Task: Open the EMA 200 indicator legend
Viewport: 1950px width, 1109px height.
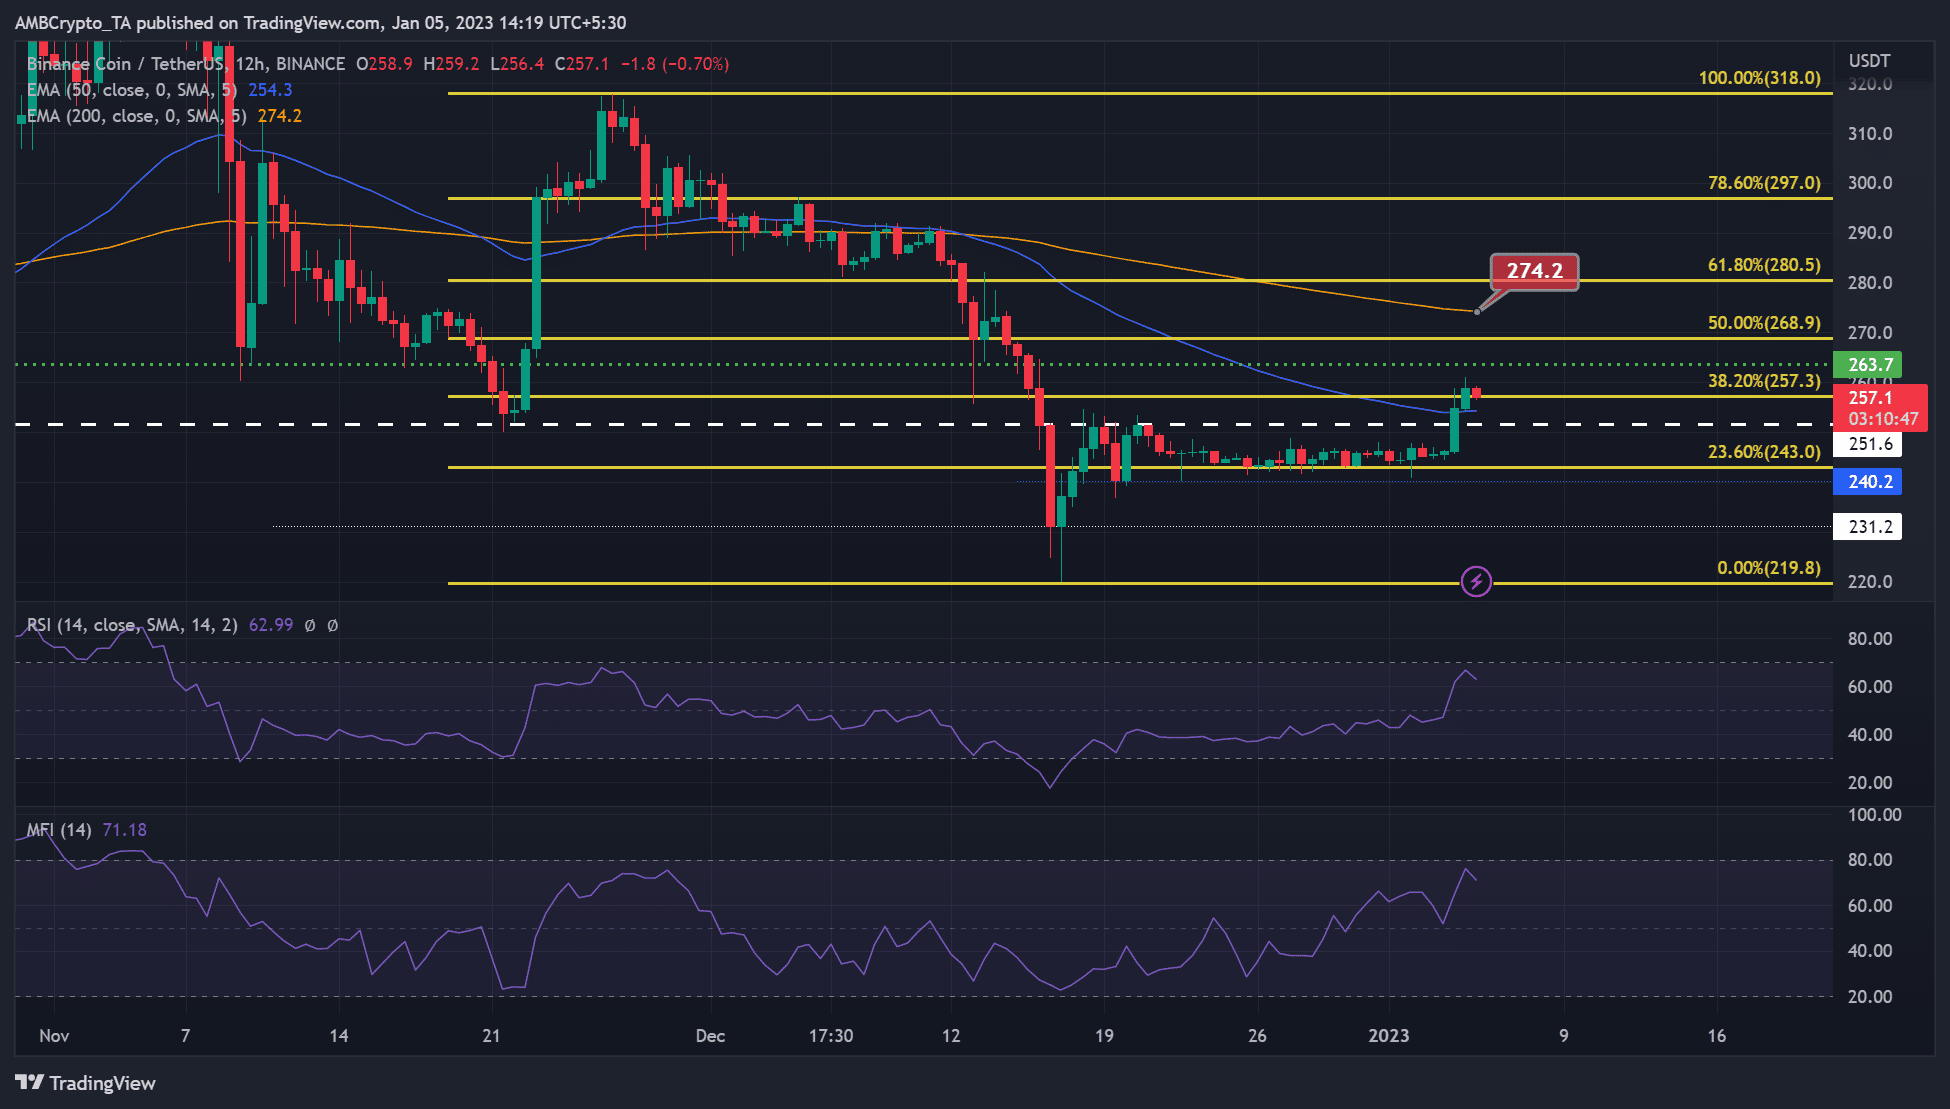Action: [165, 116]
